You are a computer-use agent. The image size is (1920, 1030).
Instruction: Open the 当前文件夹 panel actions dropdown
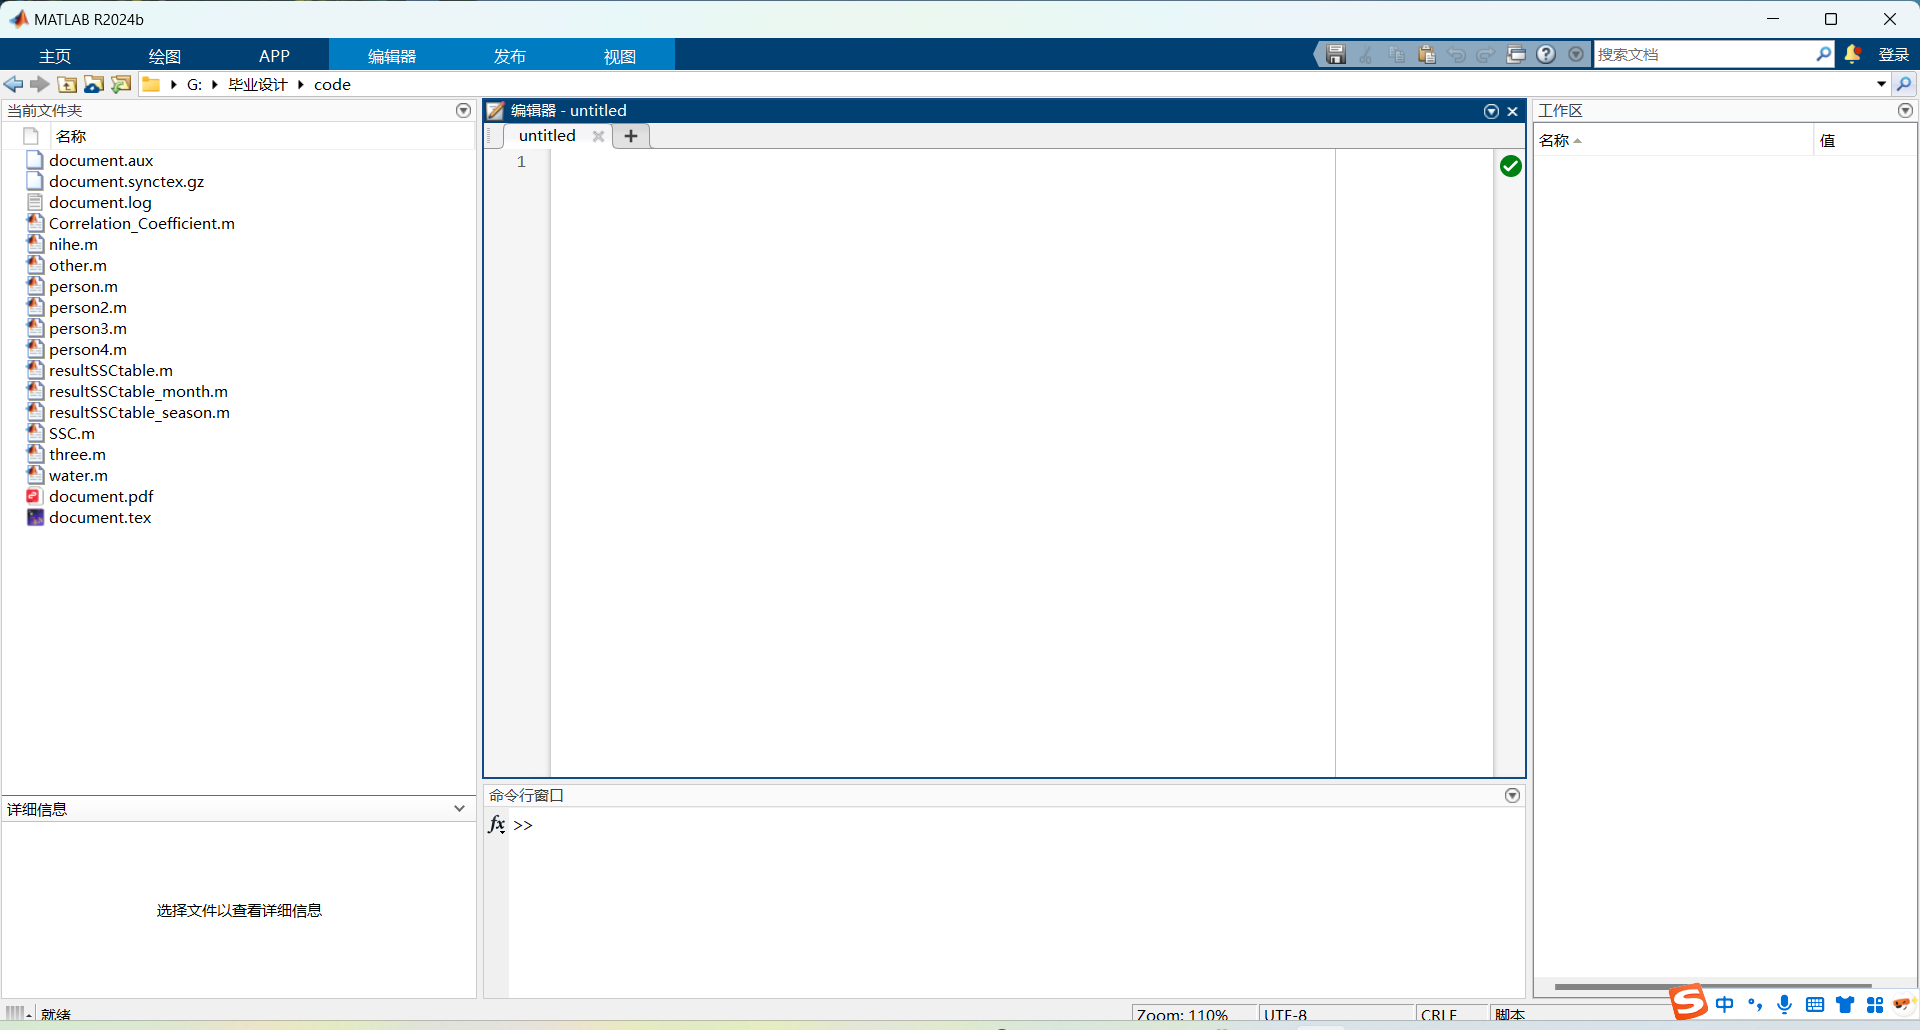pos(463,110)
